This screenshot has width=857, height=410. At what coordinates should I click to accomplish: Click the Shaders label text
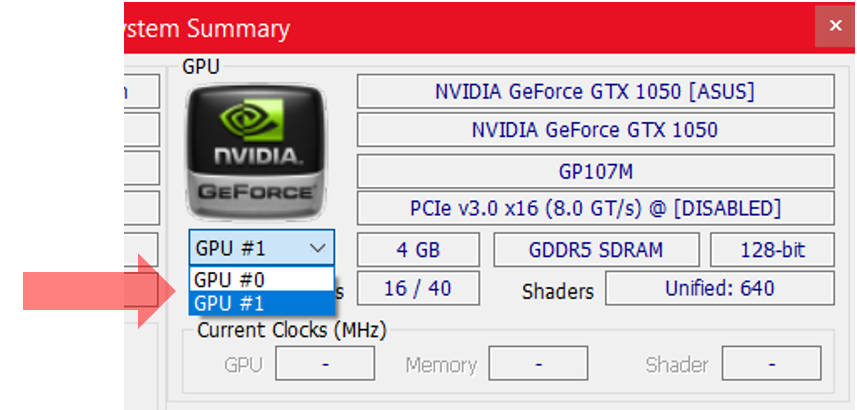(558, 292)
